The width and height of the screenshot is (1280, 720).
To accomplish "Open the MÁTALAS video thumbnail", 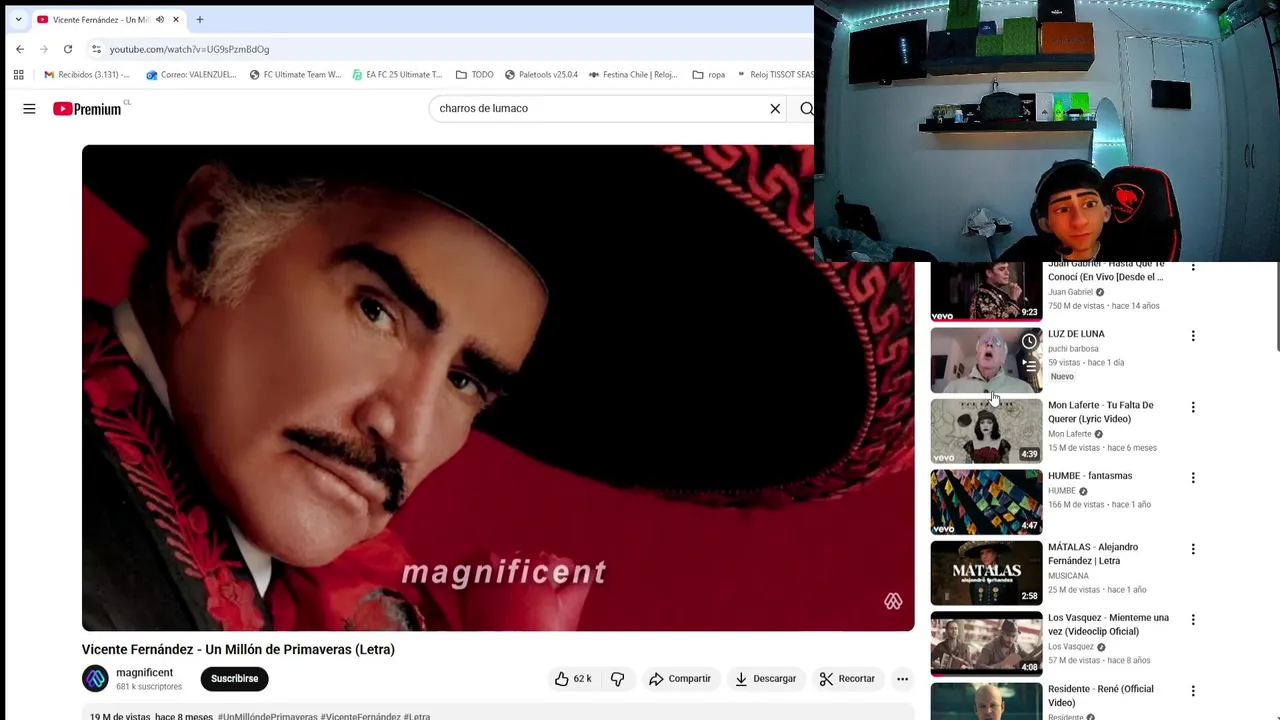I will click(986, 573).
